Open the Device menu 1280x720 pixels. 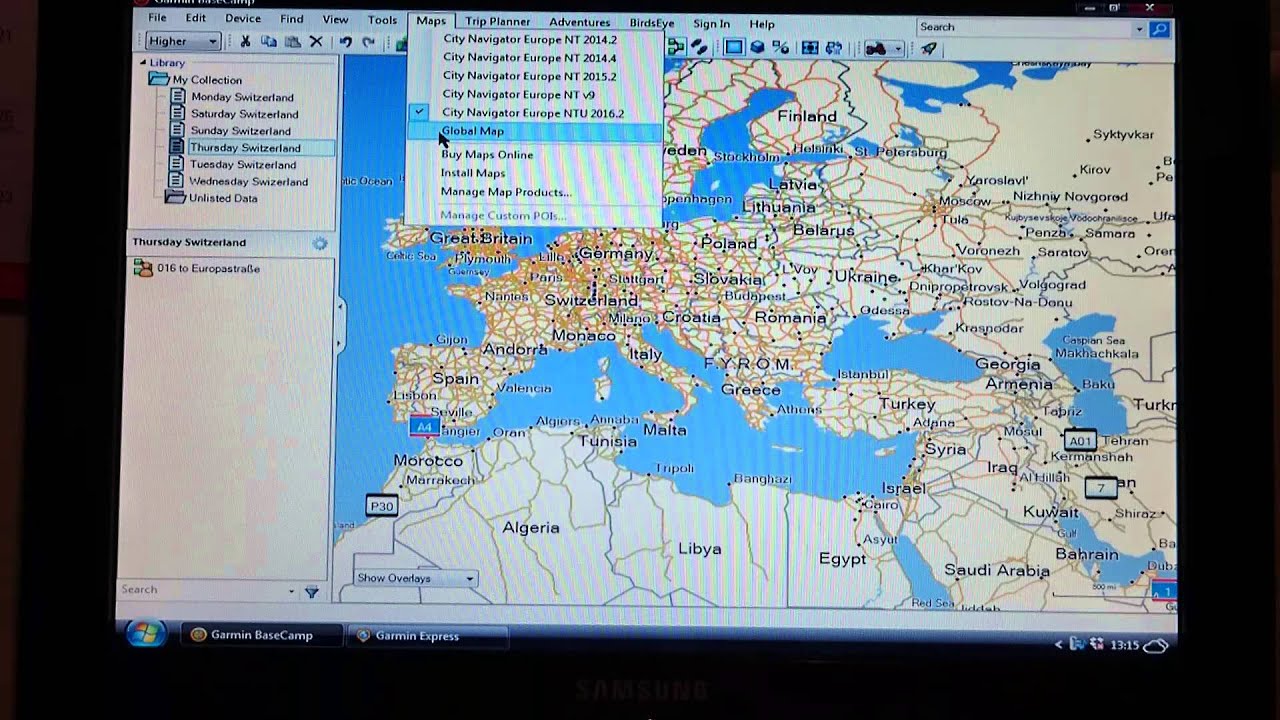click(x=243, y=18)
